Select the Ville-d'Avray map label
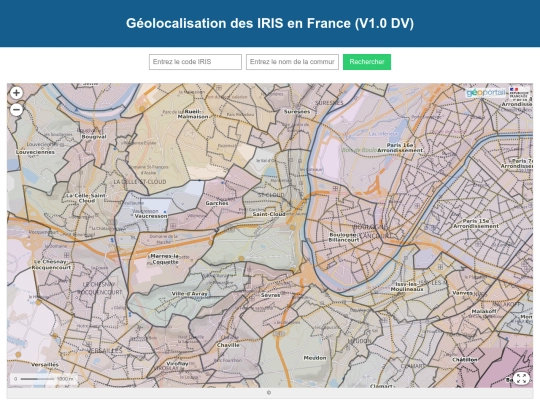540x405 pixels. pyautogui.click(x=189, y=294)
